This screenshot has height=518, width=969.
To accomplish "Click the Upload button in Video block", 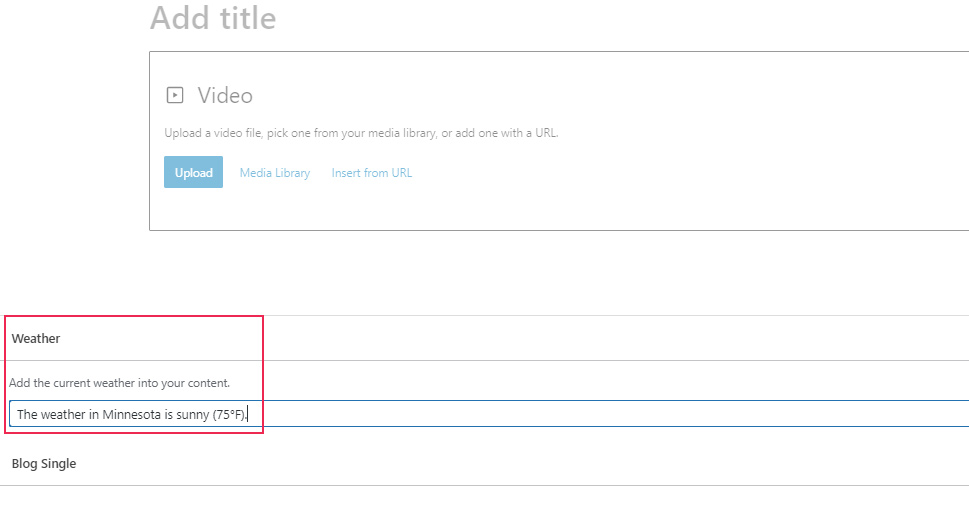I will coord(193,172).
